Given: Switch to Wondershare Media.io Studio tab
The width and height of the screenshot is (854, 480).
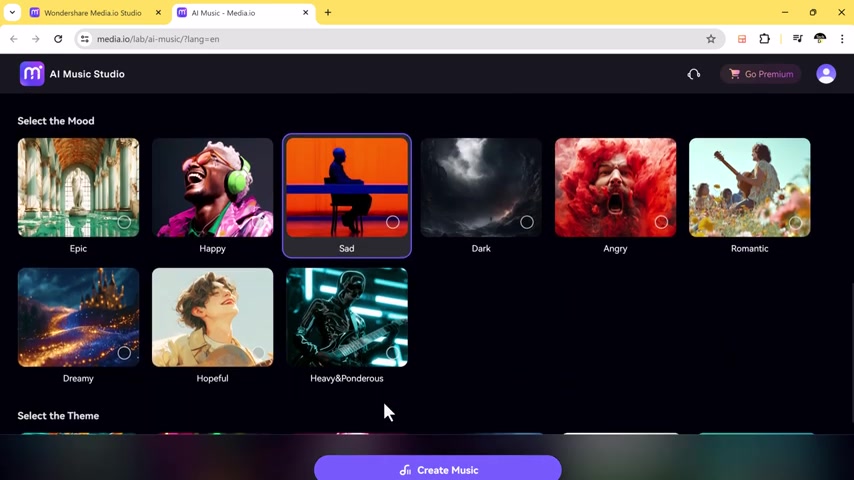Looking at the screenshot, I should (x=93, y=13).
